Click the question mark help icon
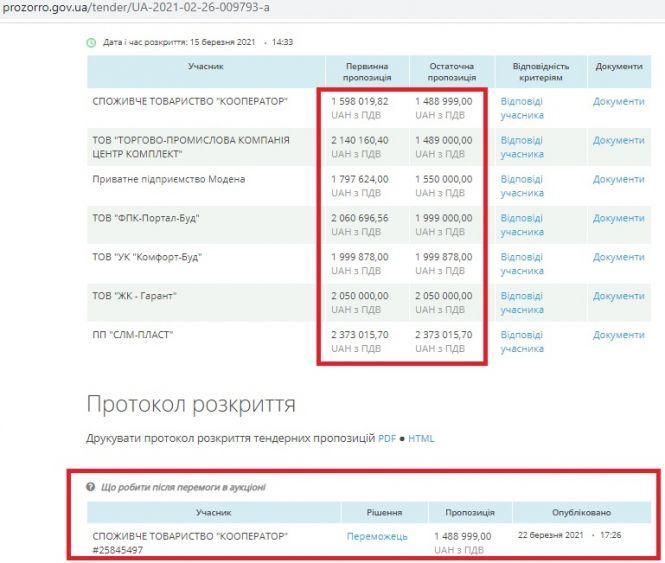 pos(90,487)
